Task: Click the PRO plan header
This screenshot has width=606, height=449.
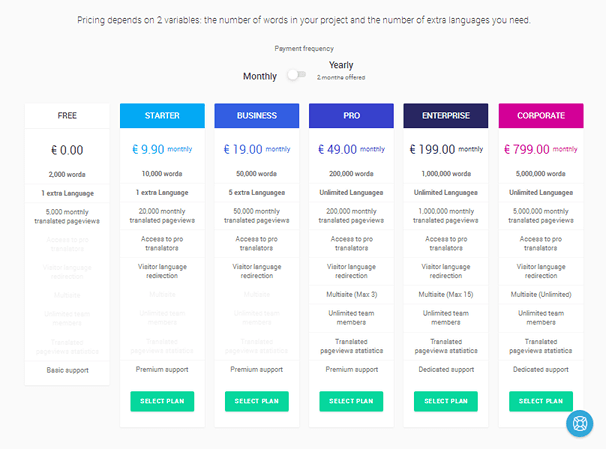Action: tap(351, 116)
